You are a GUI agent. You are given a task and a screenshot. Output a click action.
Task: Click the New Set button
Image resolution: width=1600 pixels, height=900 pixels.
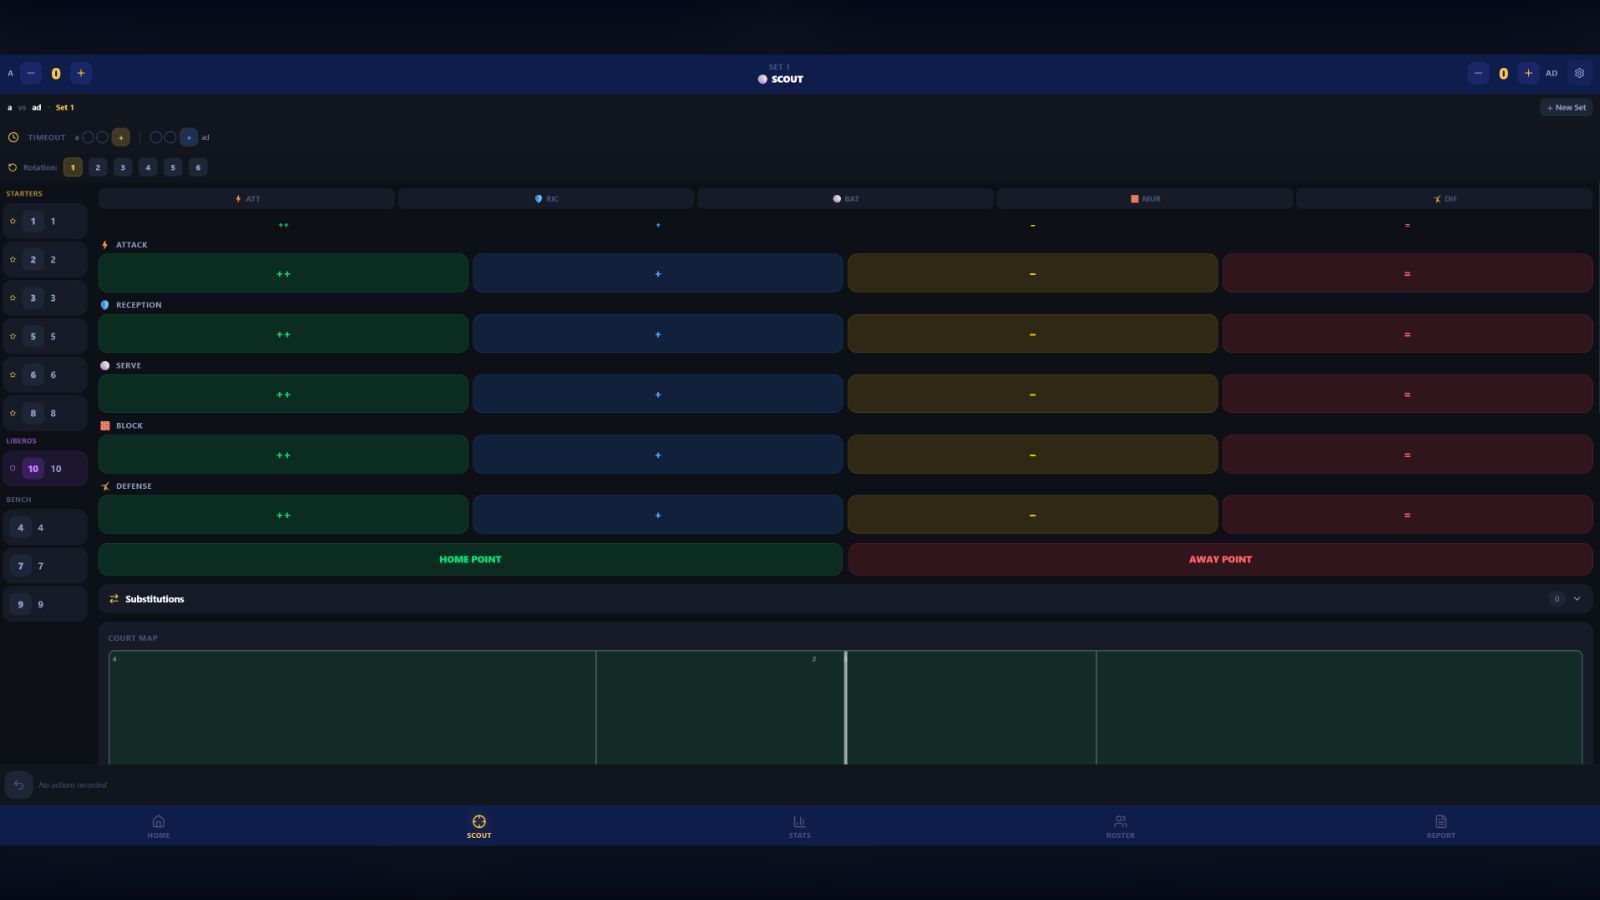point(1566,107)
